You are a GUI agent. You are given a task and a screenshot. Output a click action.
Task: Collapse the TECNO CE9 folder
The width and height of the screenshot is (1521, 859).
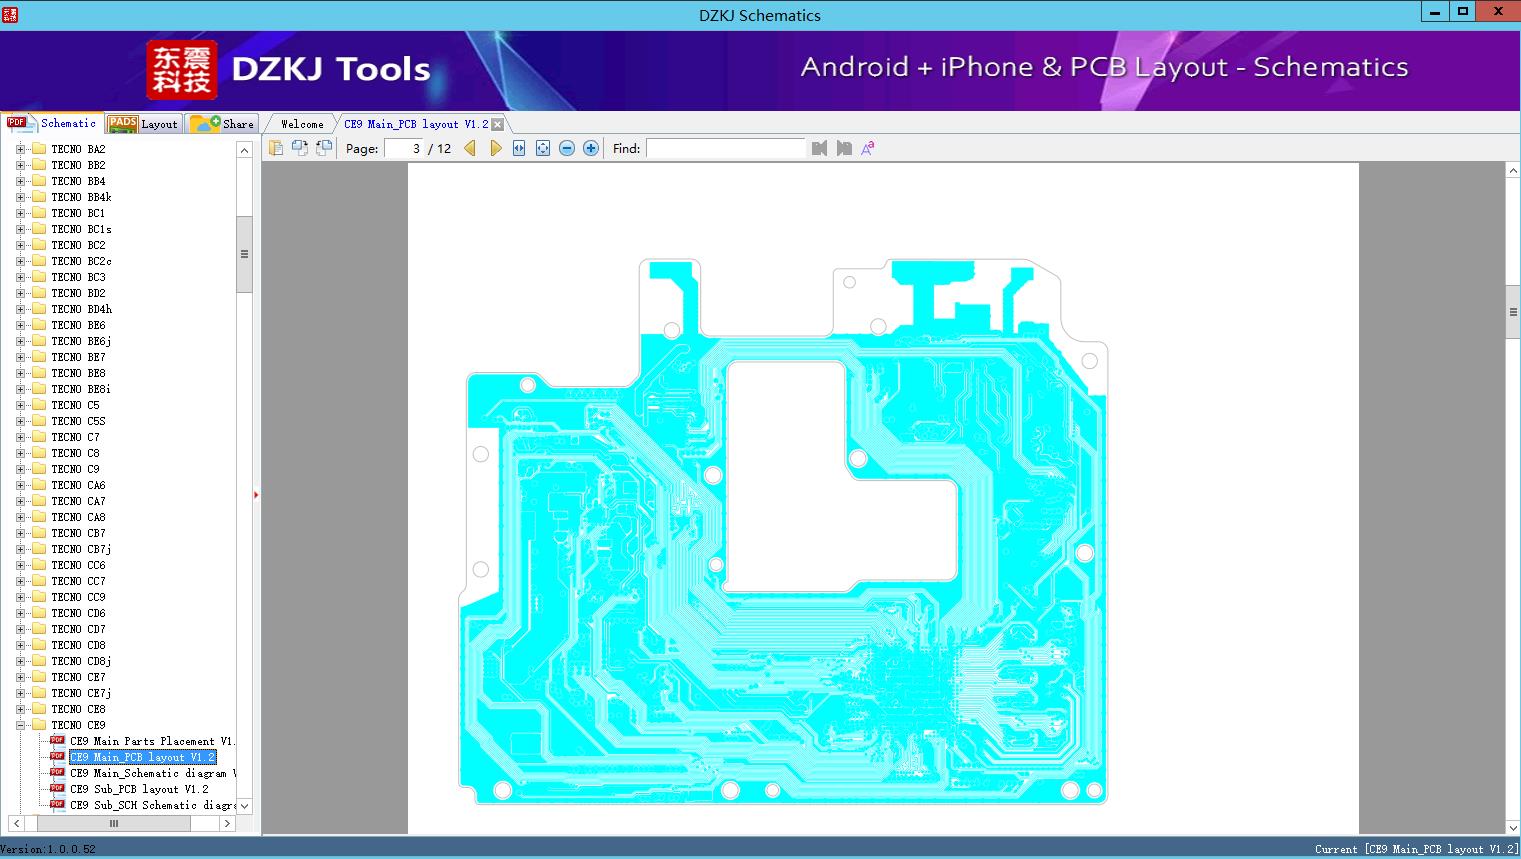(20, 725)
